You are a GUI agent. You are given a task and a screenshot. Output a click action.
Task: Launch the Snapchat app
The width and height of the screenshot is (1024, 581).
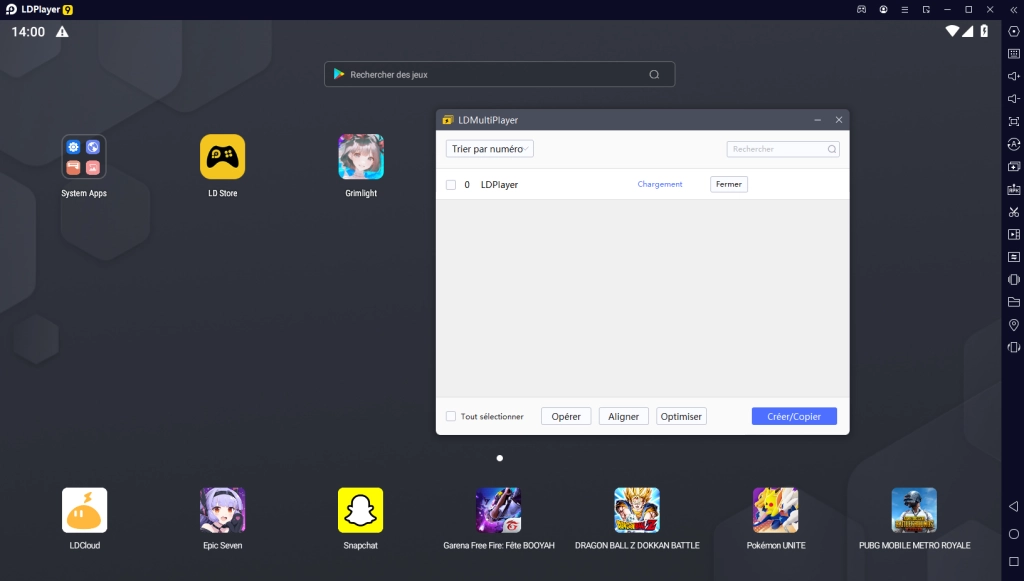[360, 510]
